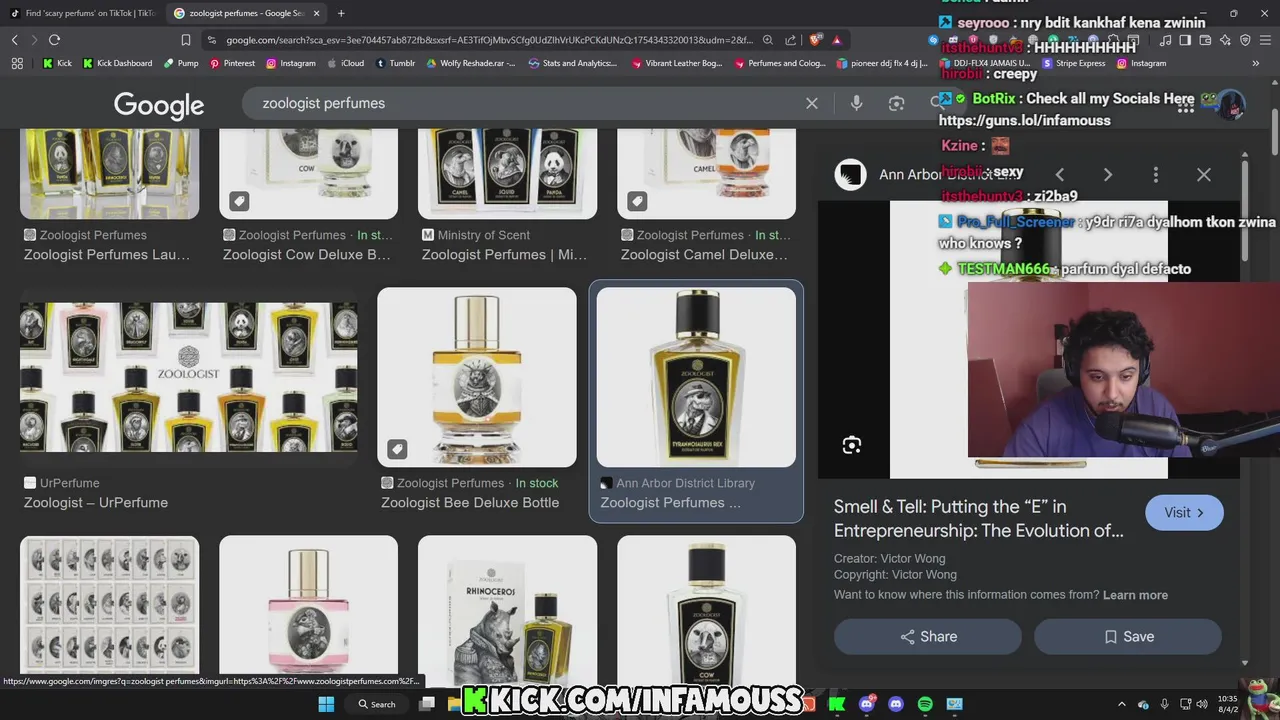Viewport: 1280px width, 720px height.
Task: Open the Ministry of Scent Zoologist Perfumes result
Action: tap(504, 254)
